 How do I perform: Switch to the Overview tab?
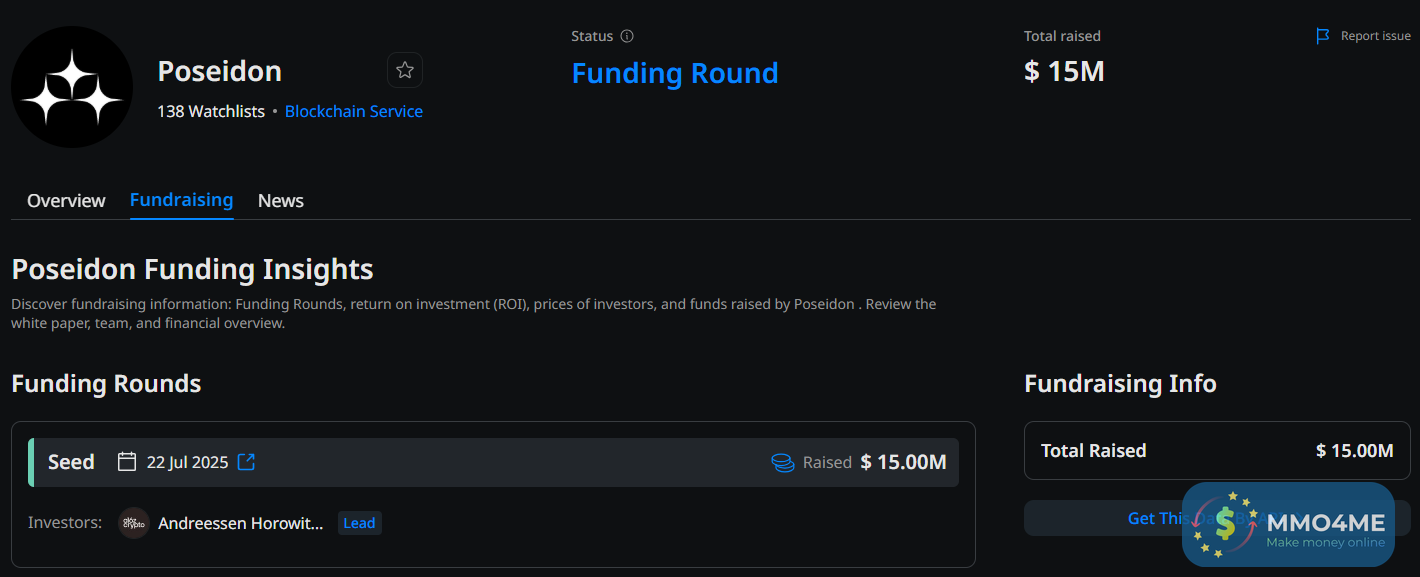(x=66, y=201)
